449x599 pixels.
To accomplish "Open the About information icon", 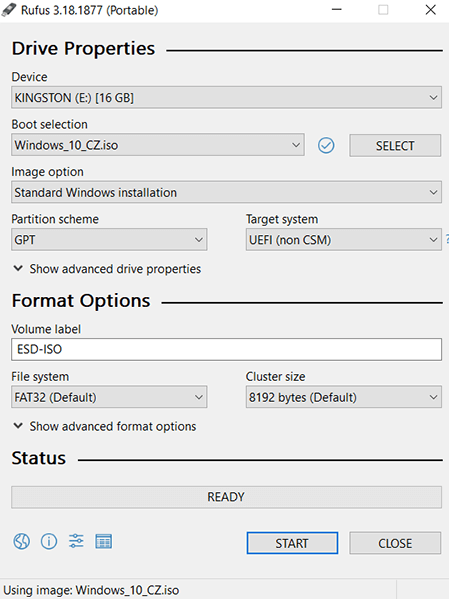I will 49,541.
